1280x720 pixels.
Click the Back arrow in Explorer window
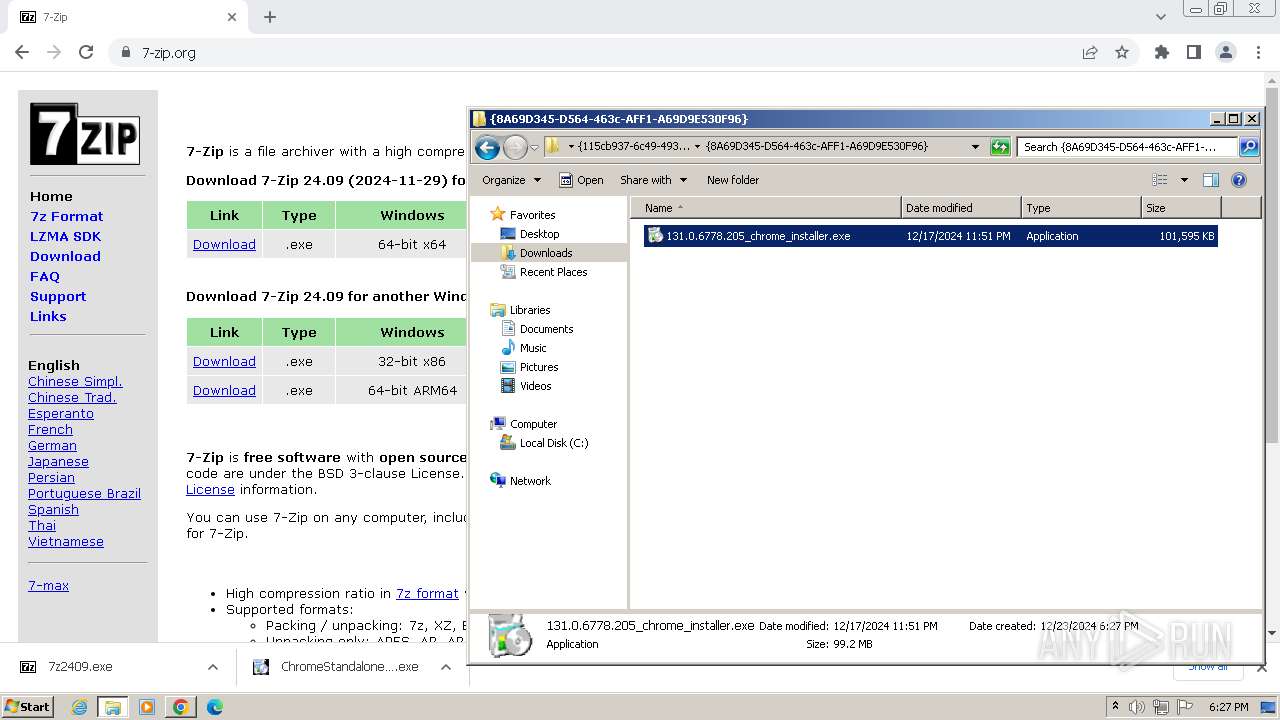[x=487, y=148]
